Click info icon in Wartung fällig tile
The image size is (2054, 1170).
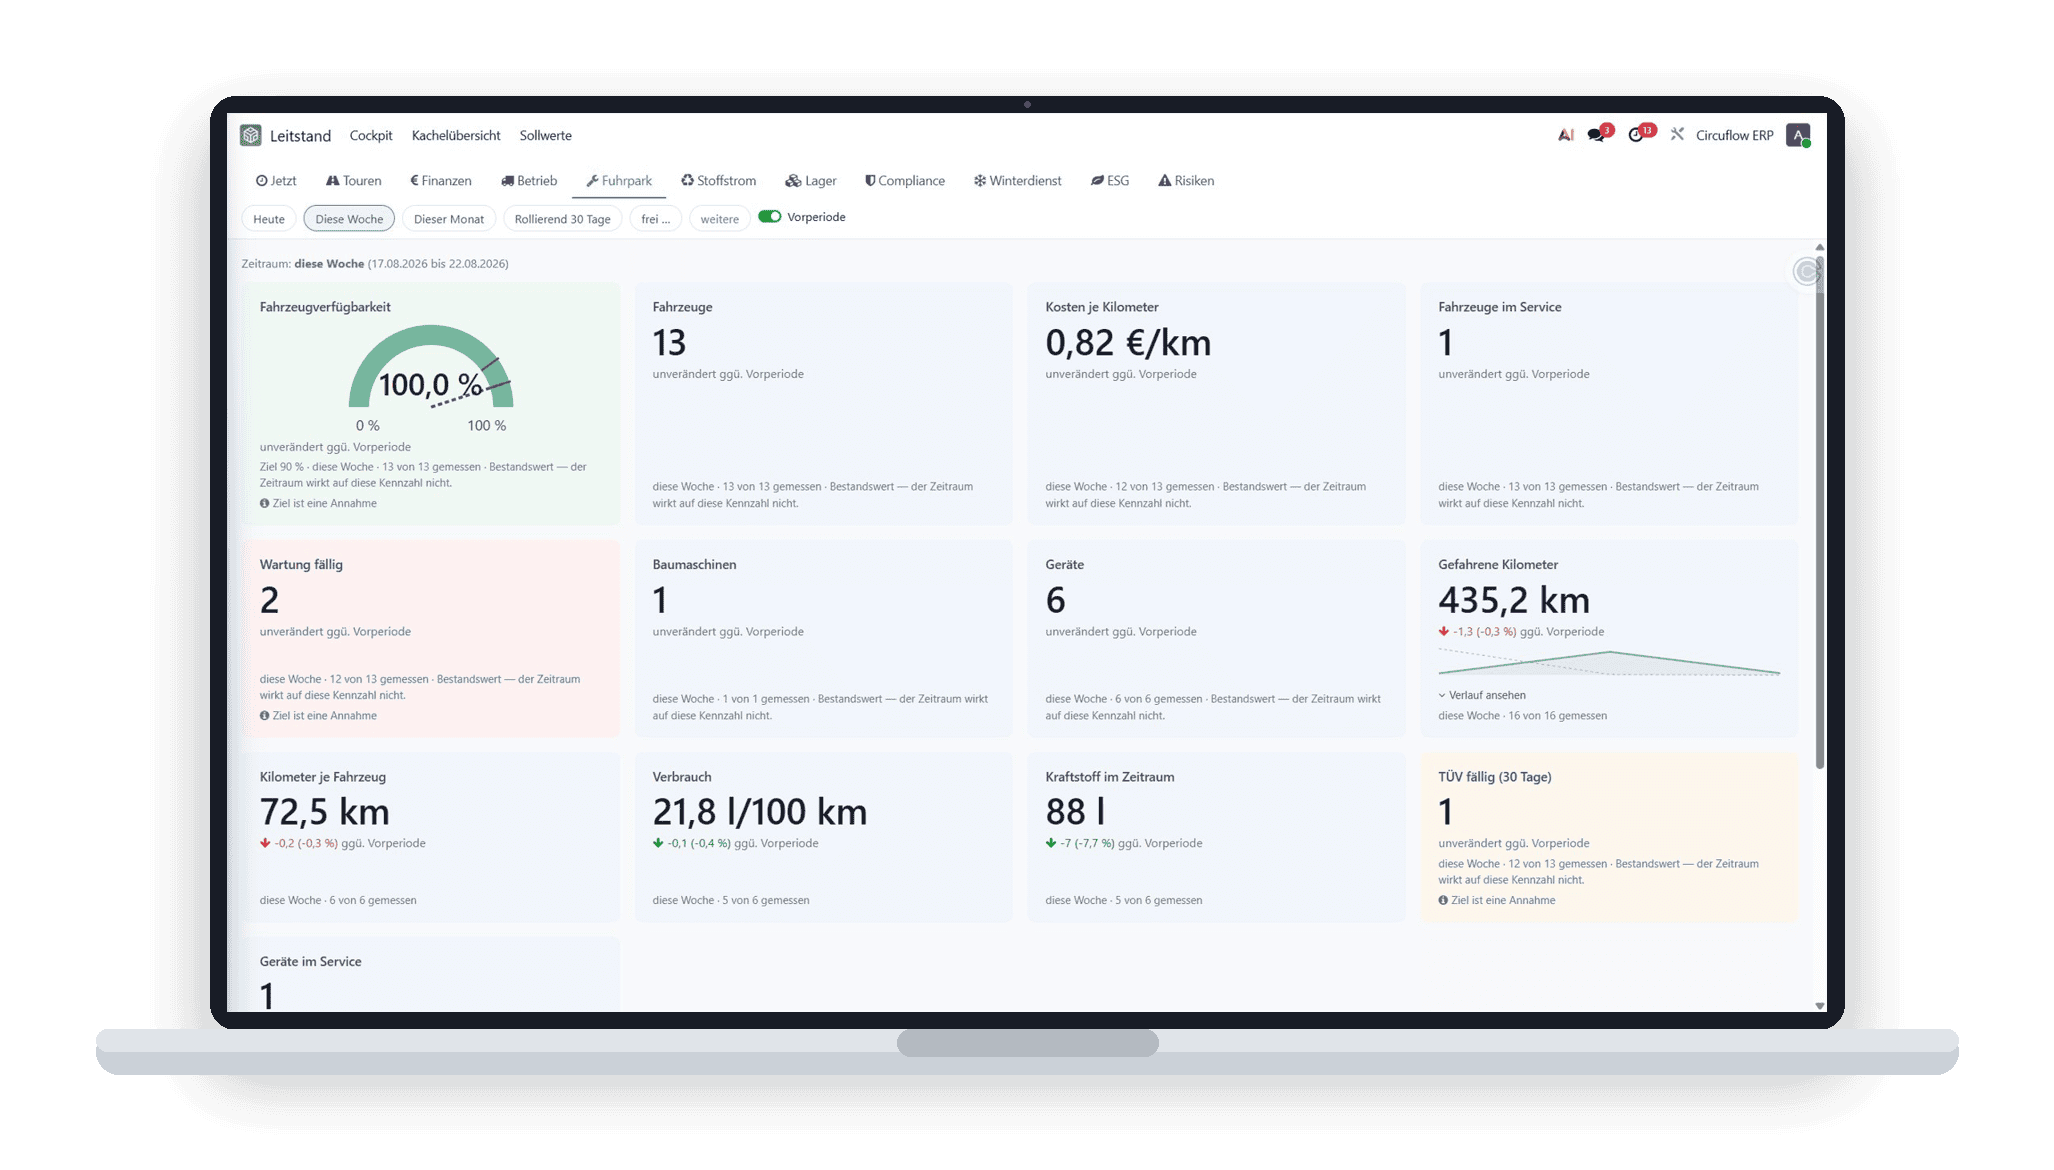[264, 715]
